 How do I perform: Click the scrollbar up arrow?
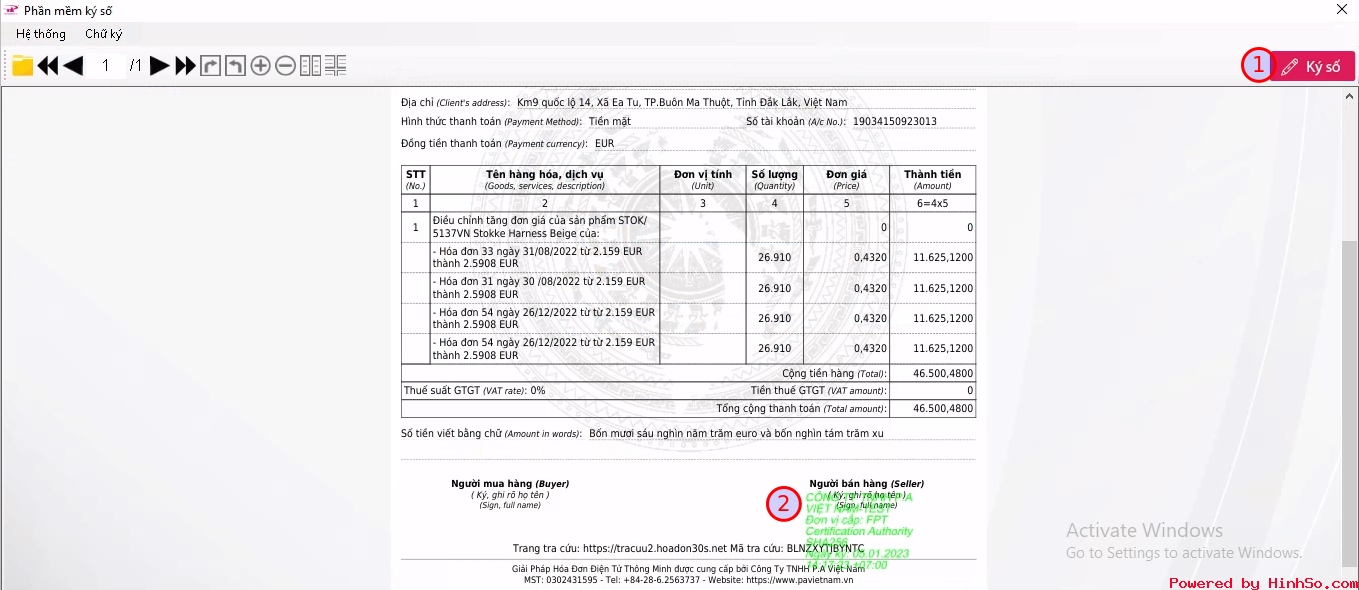(1350, 97)
